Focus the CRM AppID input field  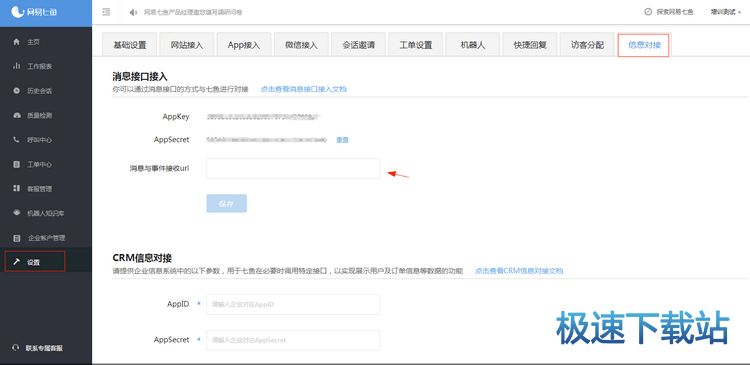[x=293, y=304]
